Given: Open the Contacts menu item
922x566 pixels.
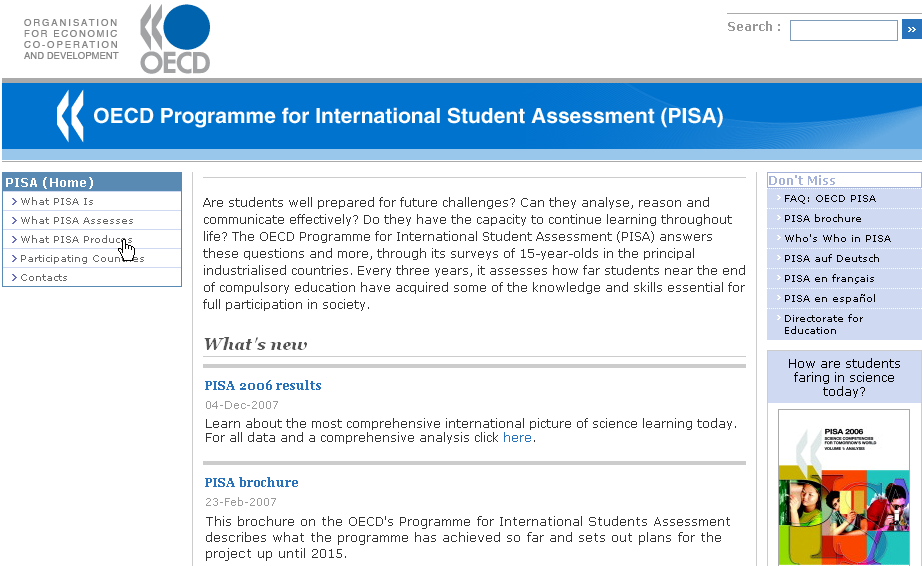Looking at the screenshot, I should 44,278.
